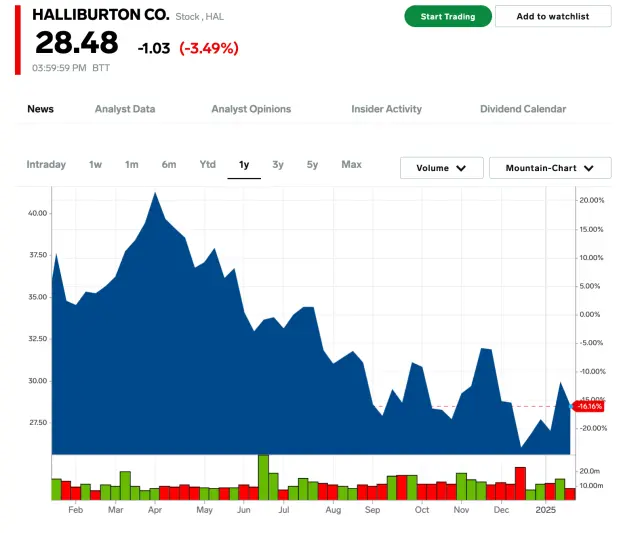
Task: Expand the Volume indicator dropdown
Action: coord(441,168)
